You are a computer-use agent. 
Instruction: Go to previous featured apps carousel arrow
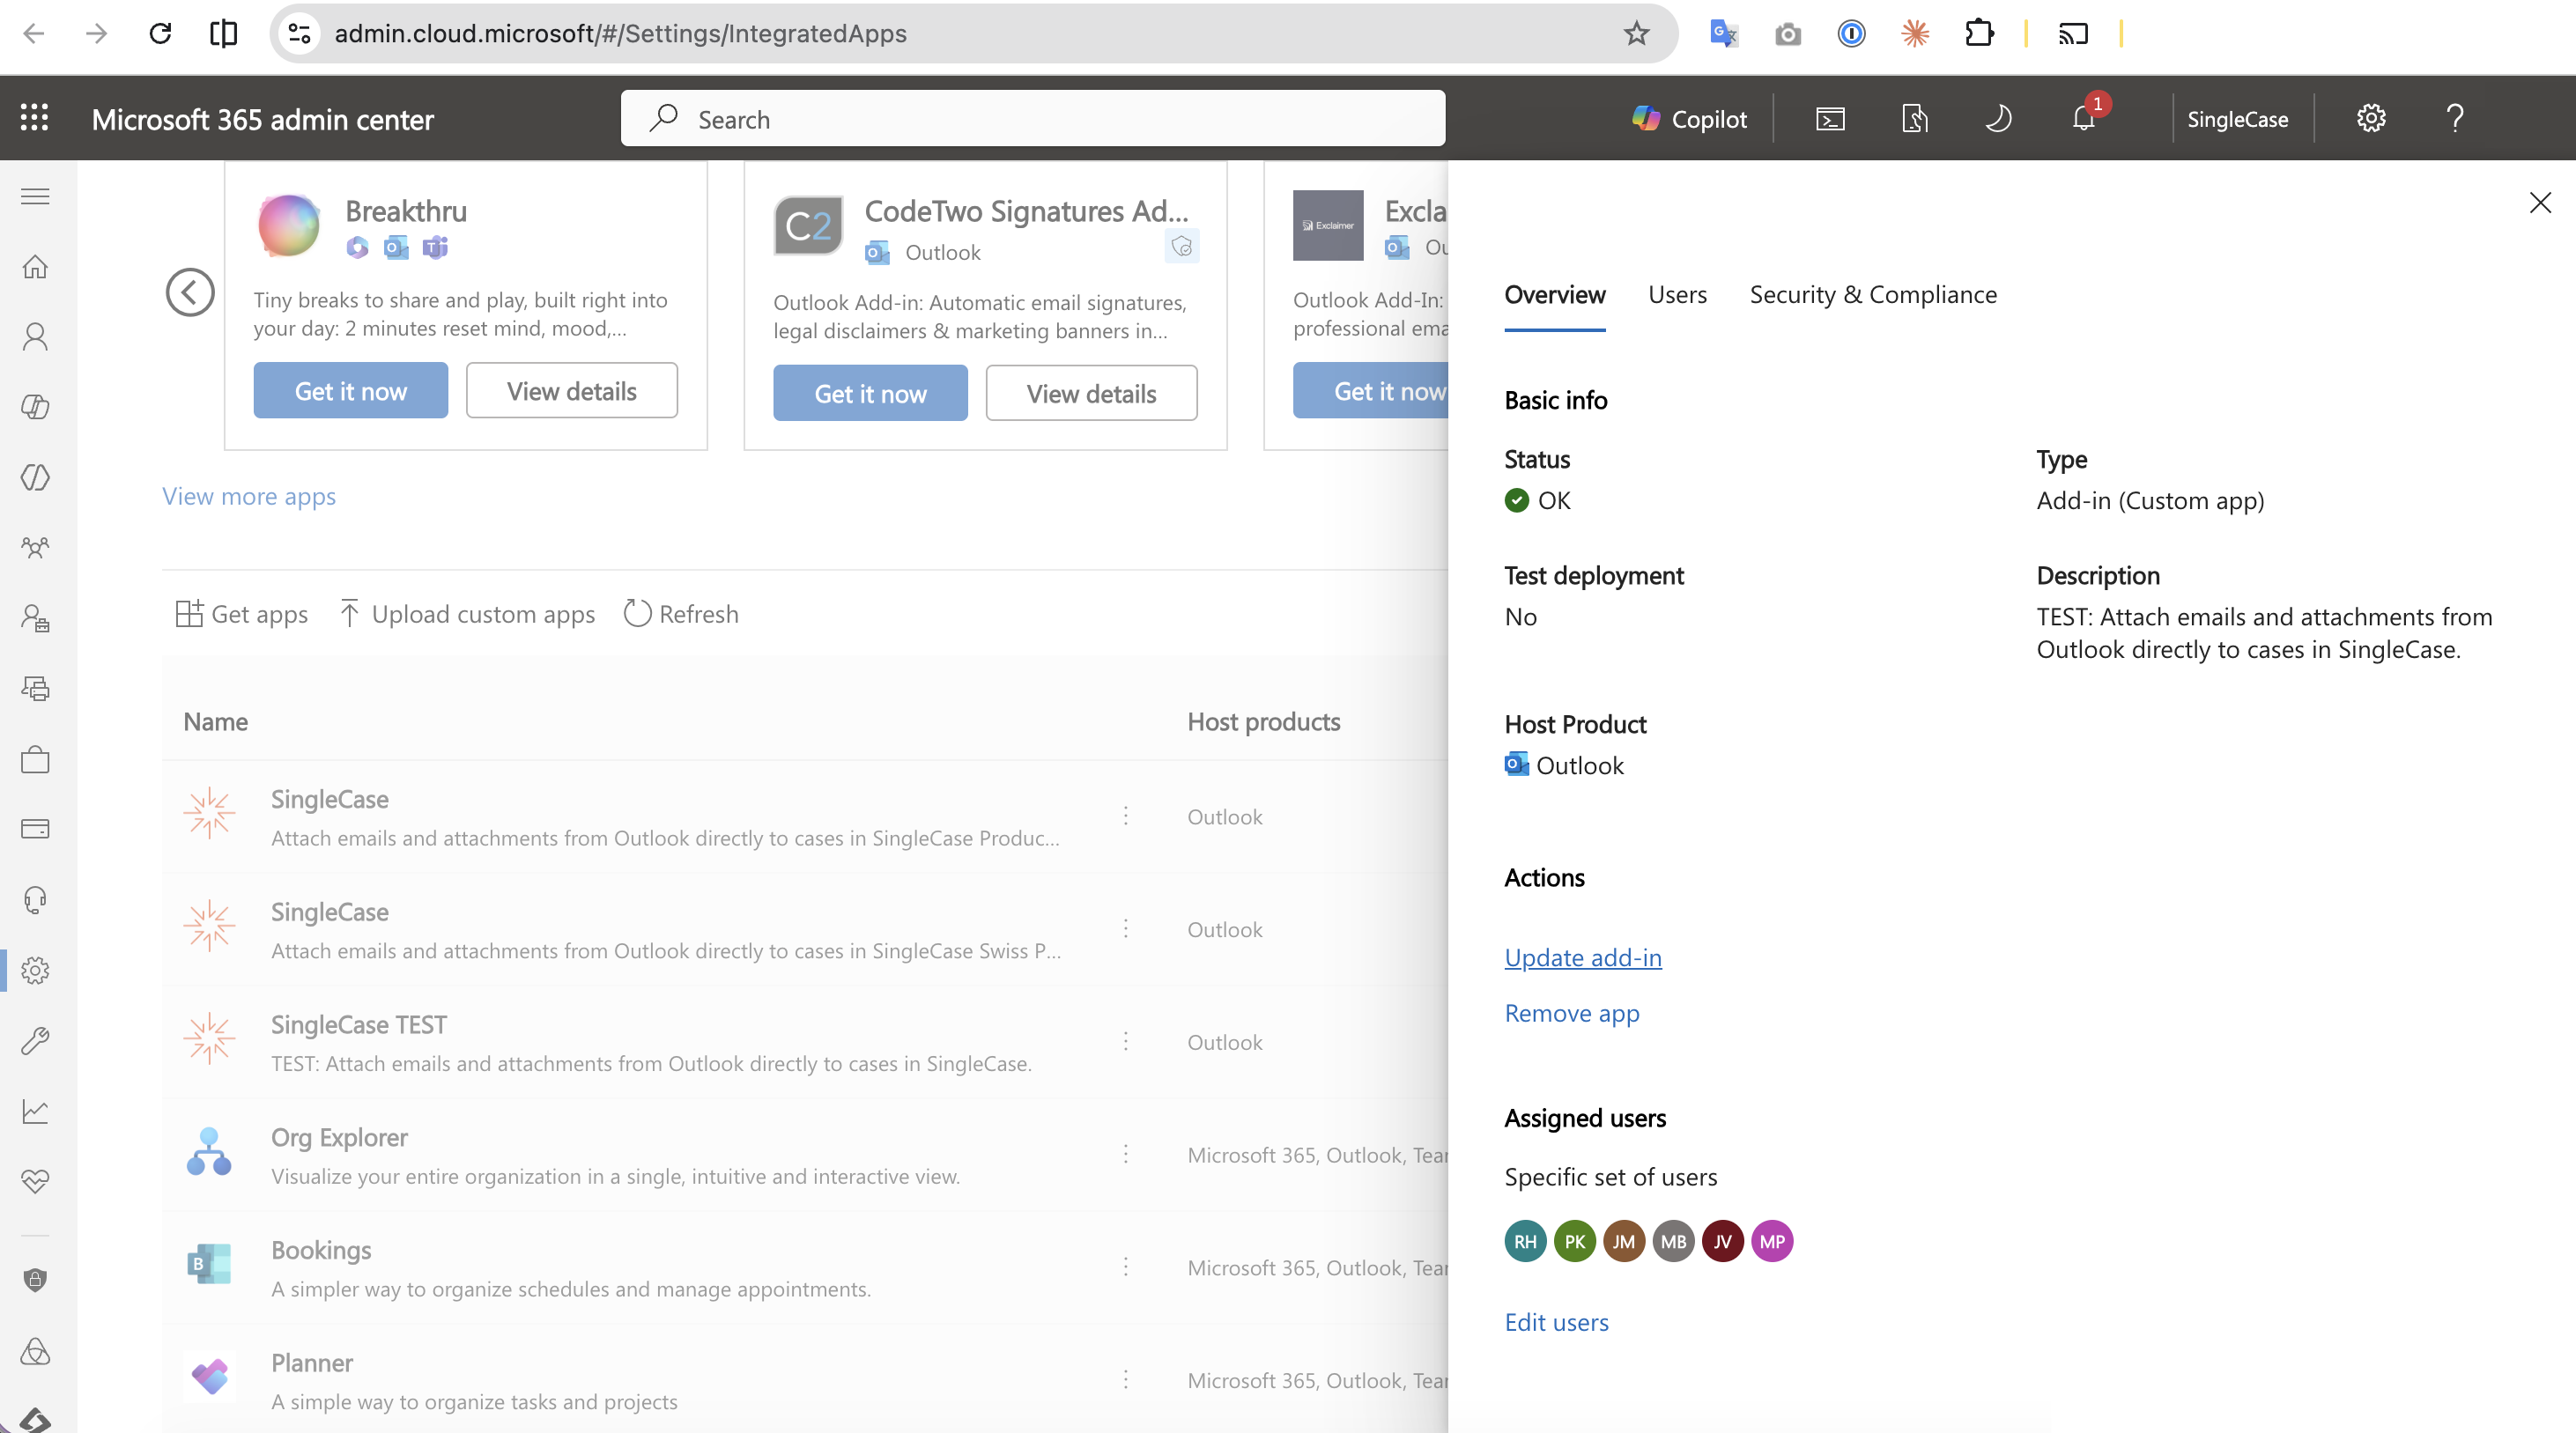190,292
